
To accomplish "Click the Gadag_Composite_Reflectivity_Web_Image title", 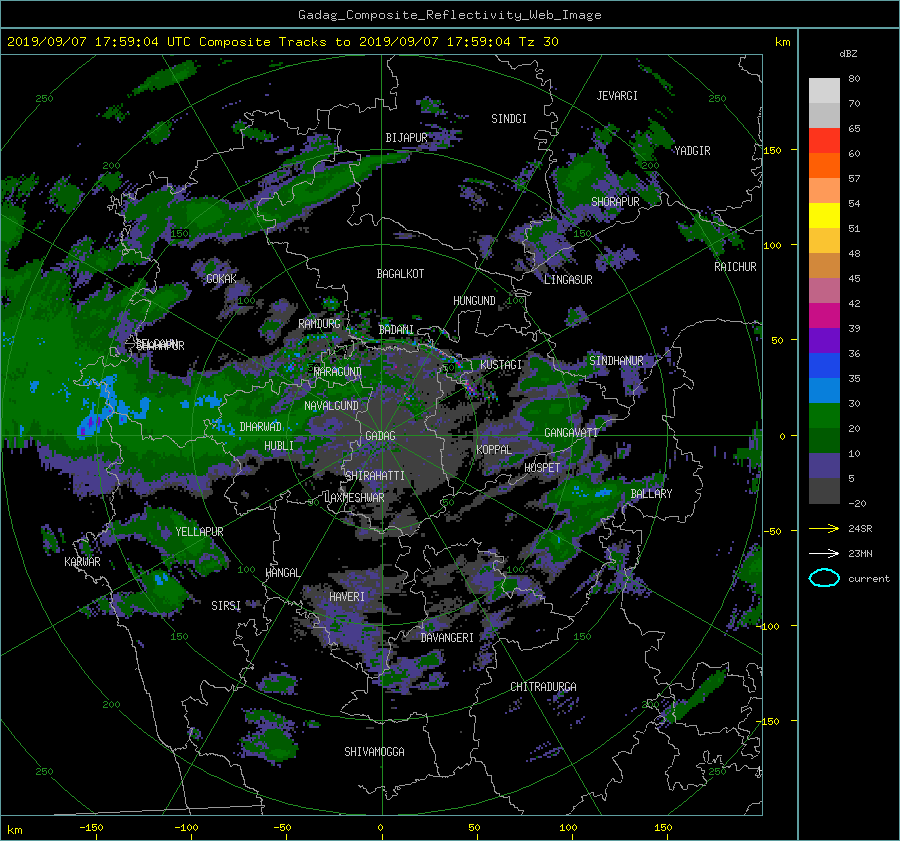I will coord(449,15).
